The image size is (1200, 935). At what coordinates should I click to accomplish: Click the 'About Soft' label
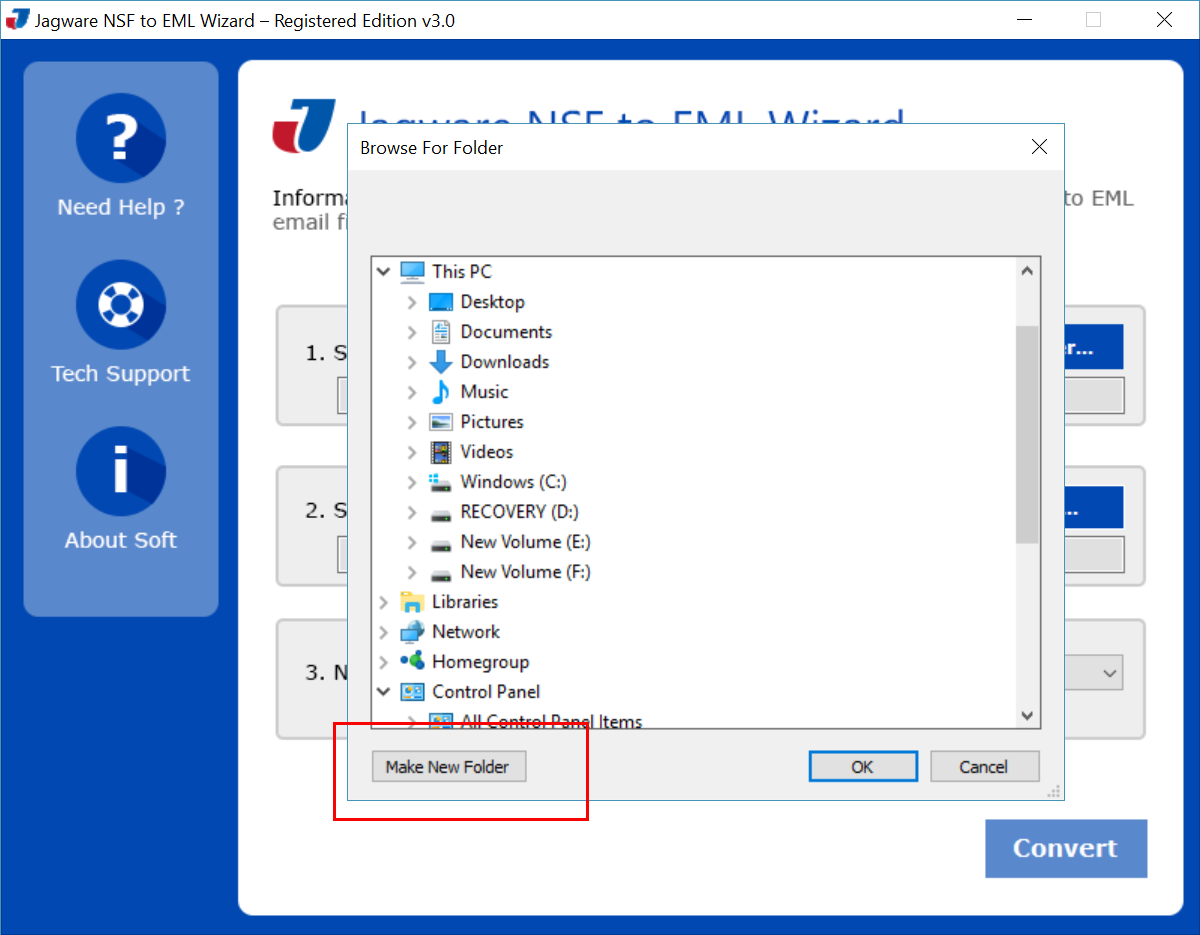click(x=121, y=540)
